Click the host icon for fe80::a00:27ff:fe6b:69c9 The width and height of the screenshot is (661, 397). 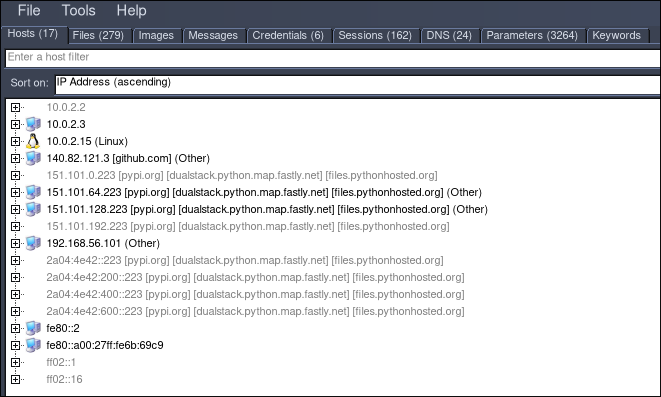33,345
